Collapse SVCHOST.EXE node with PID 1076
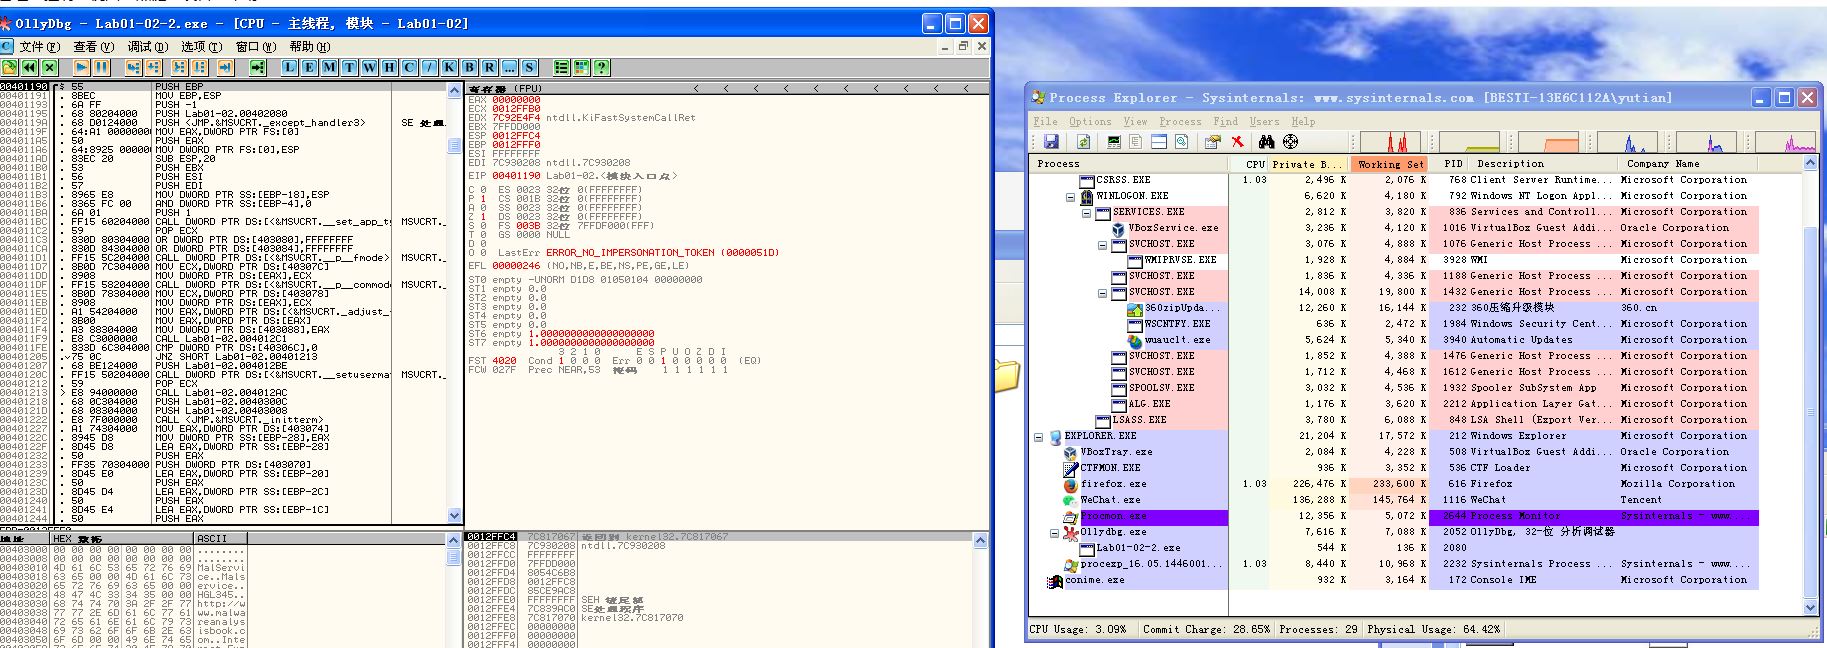This screenshot has height=648, width=1827. tap(1103, 244)
